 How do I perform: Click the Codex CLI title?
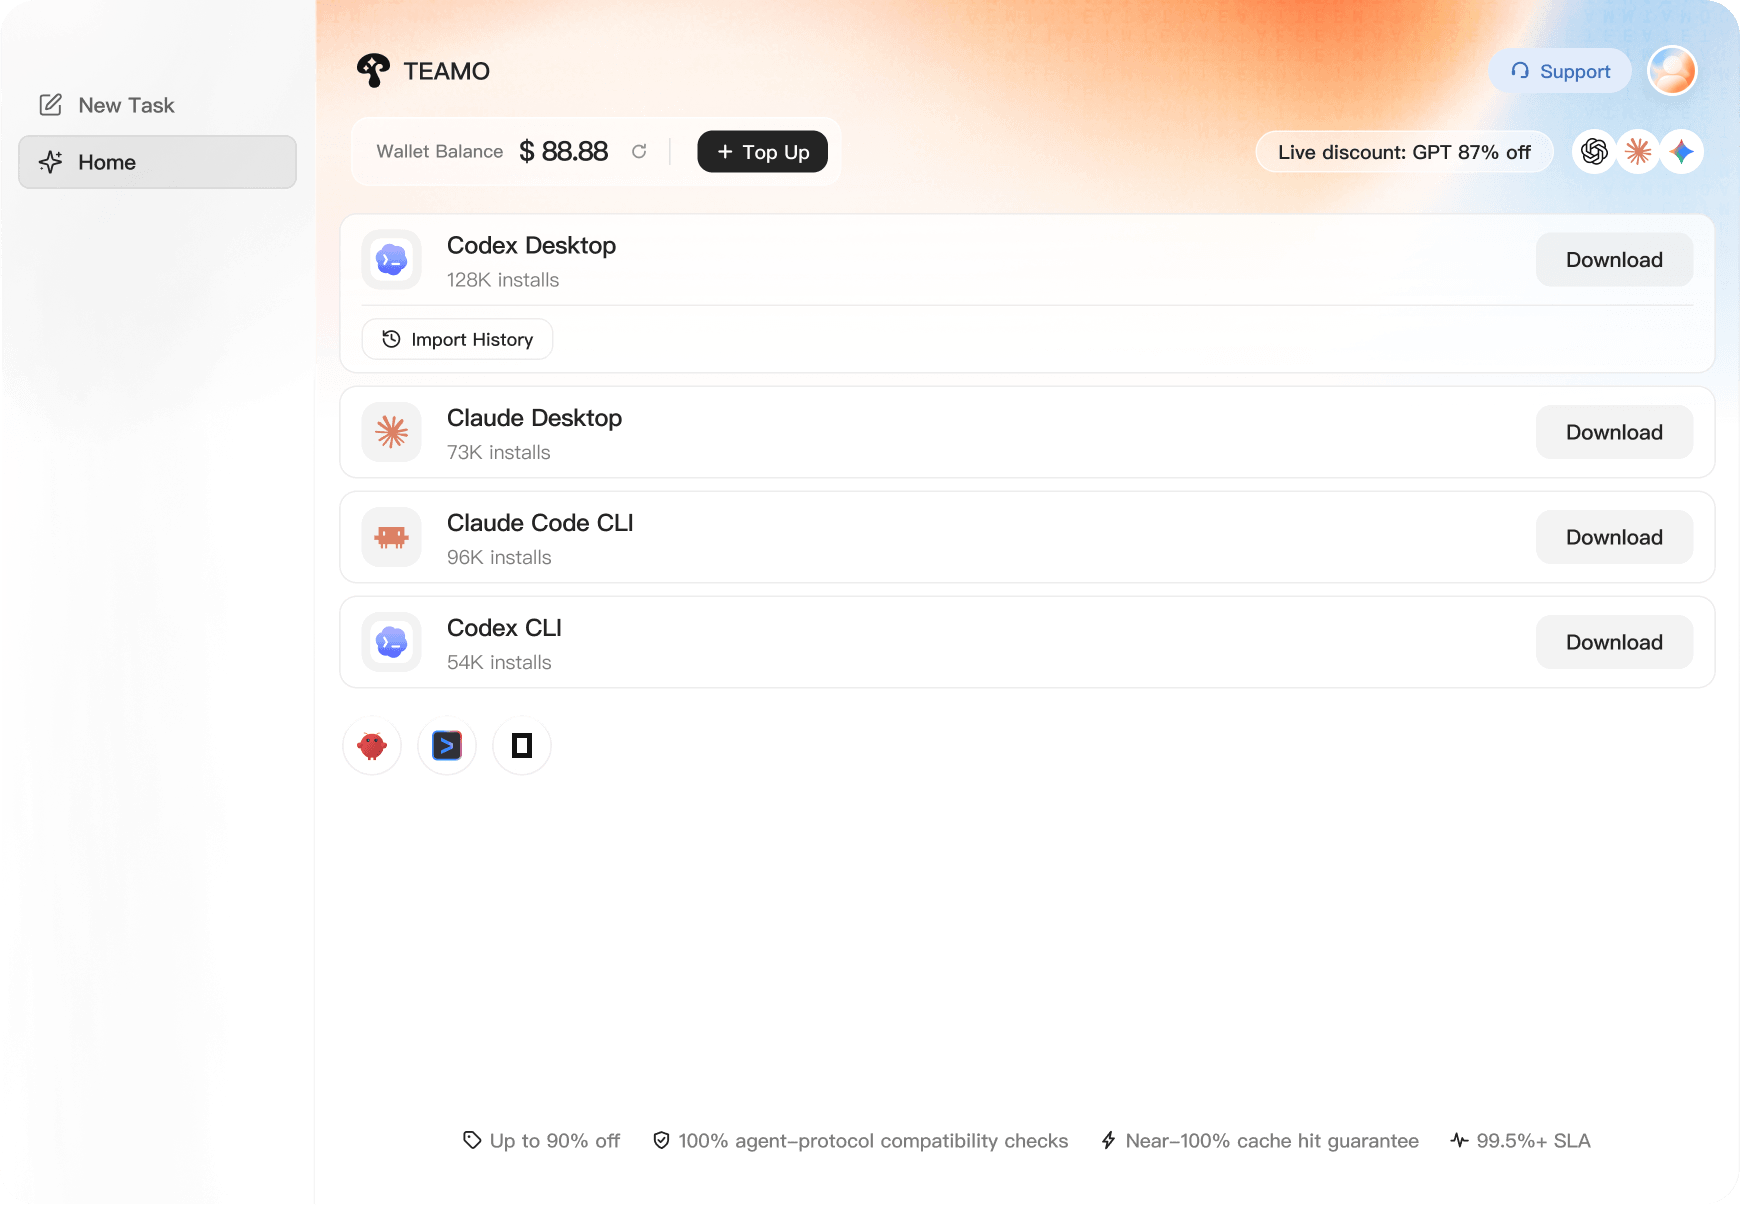[x=504, y=628]
